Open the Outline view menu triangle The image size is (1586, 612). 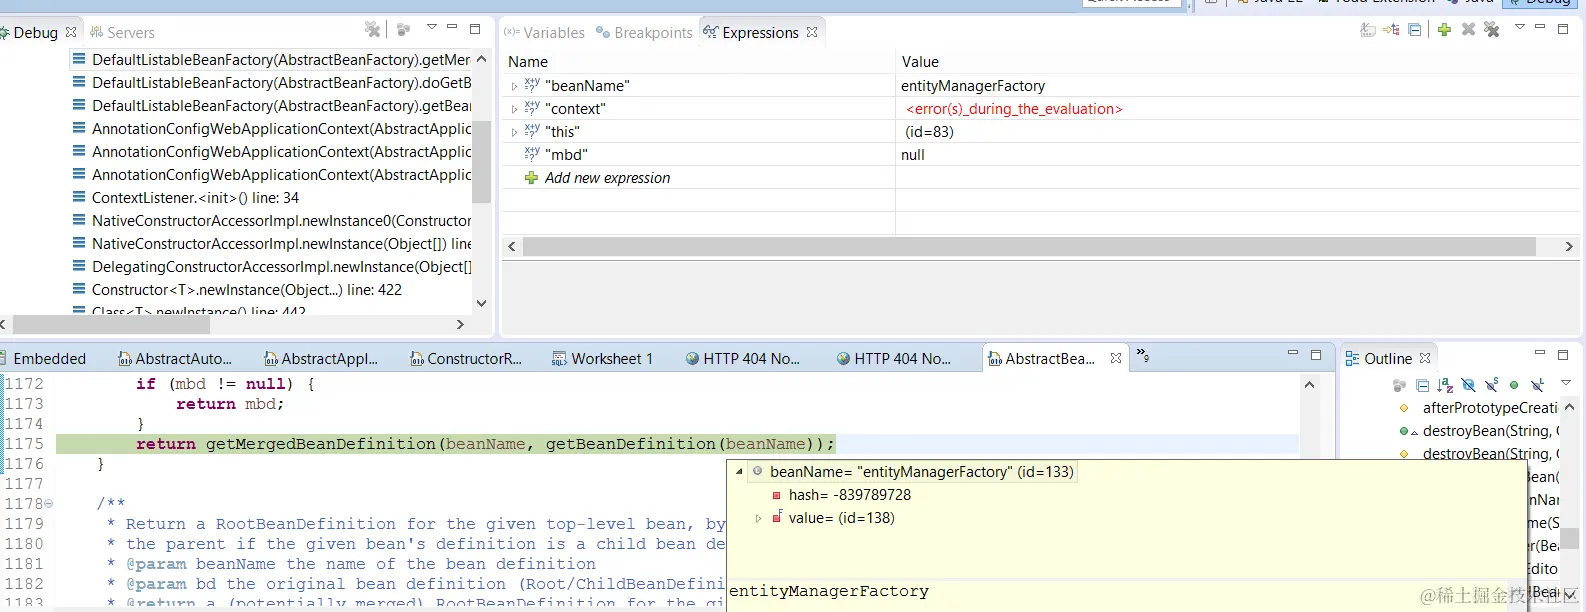click(1566, 383)
